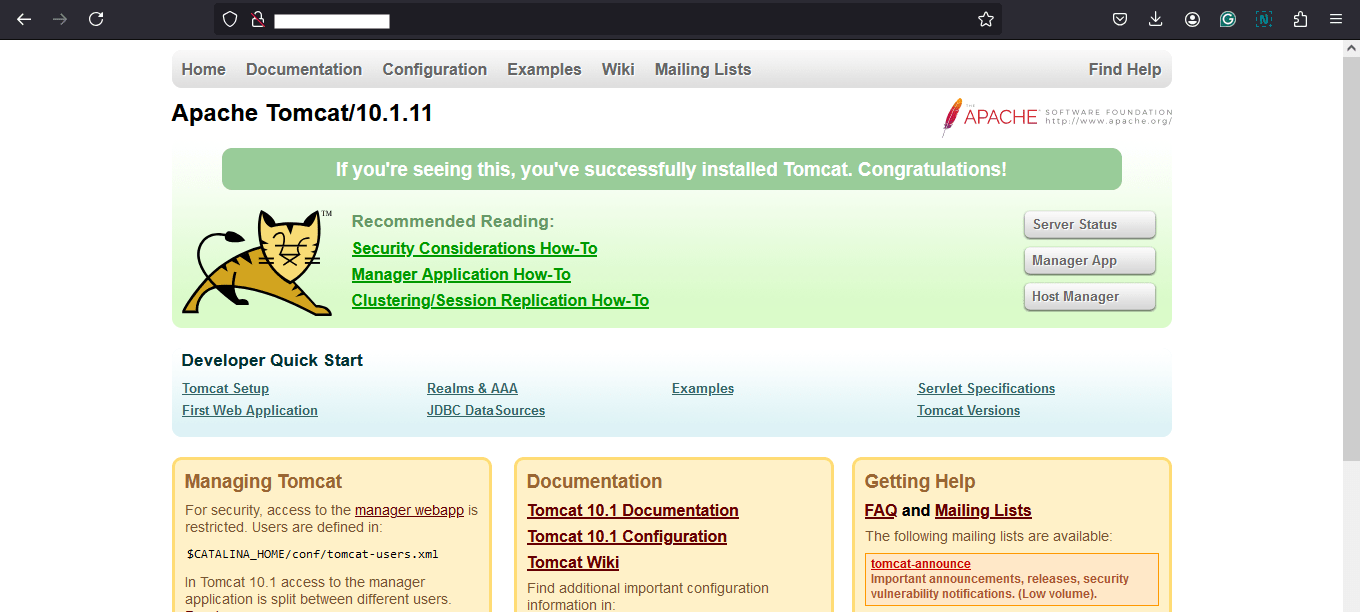Image resolution: width=1360 pixels, height=612 pixels.
Task: Click the Apache Software Foundation logo
Action: (x=1057, y=117)
